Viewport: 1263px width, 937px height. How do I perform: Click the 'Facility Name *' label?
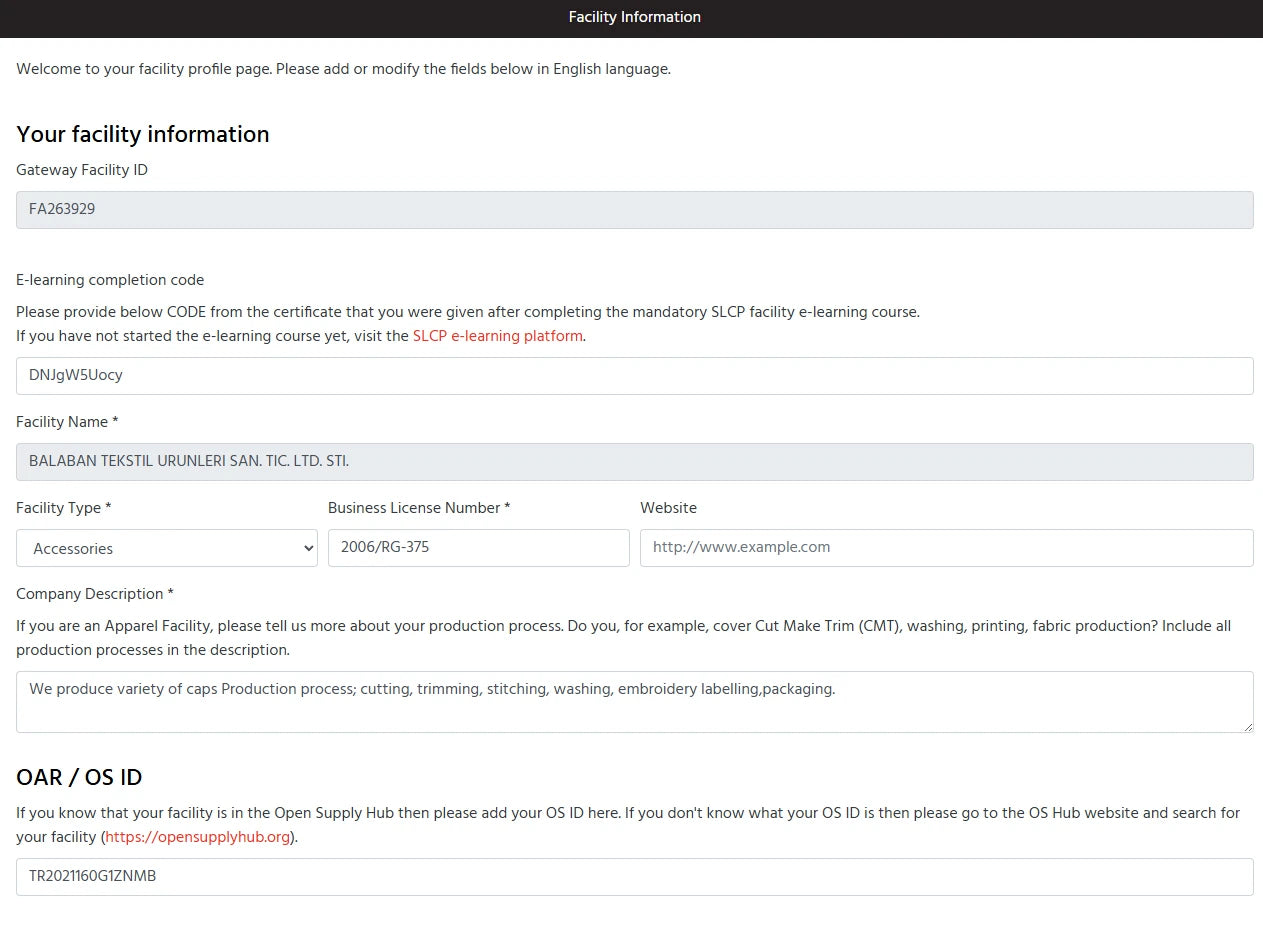tap(67, 422)
